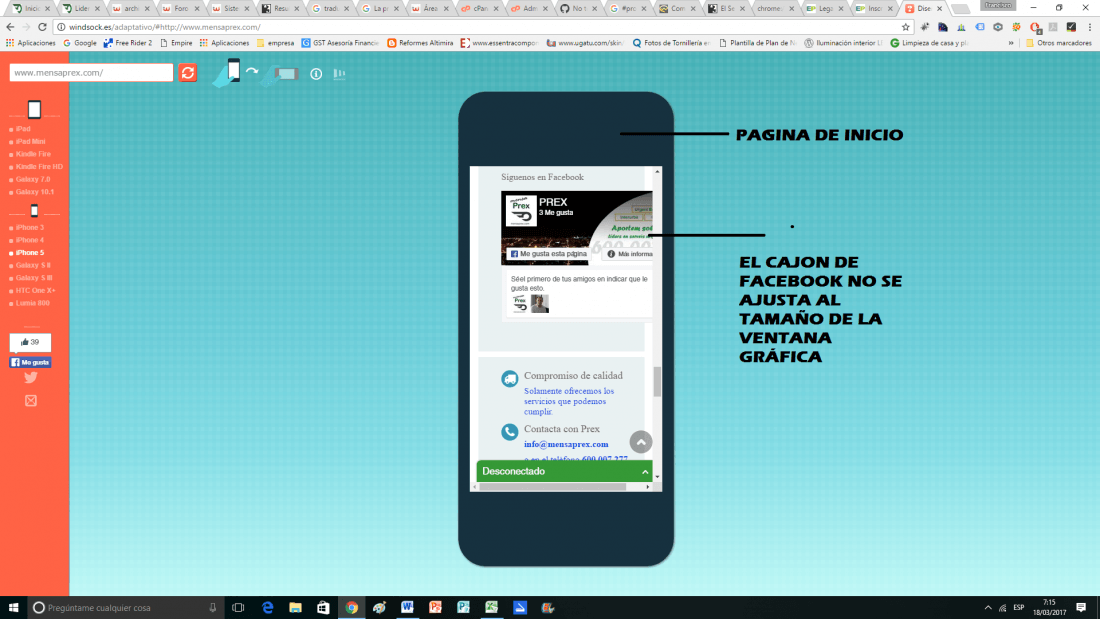Share via email envelope icon

pos(31,401)
